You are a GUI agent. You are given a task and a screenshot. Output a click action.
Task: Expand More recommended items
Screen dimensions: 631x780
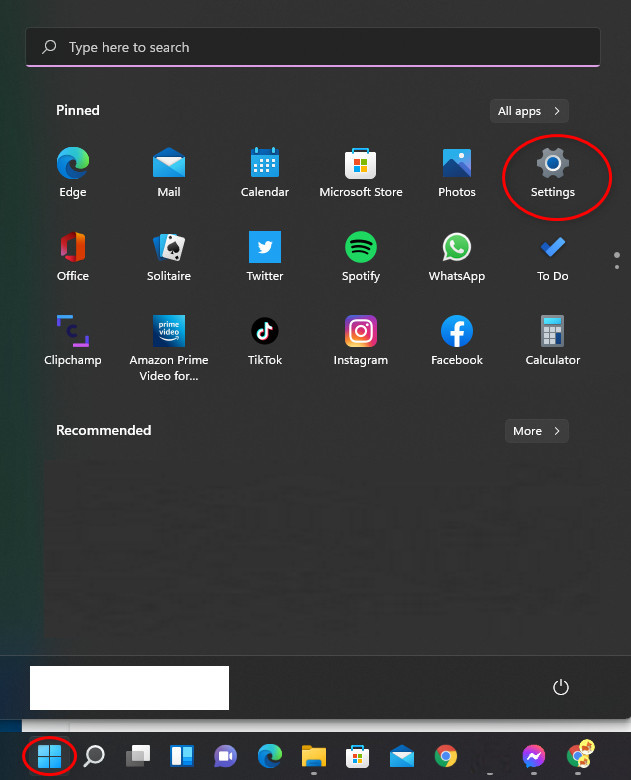pyautogui.click(x=536, y=431)
